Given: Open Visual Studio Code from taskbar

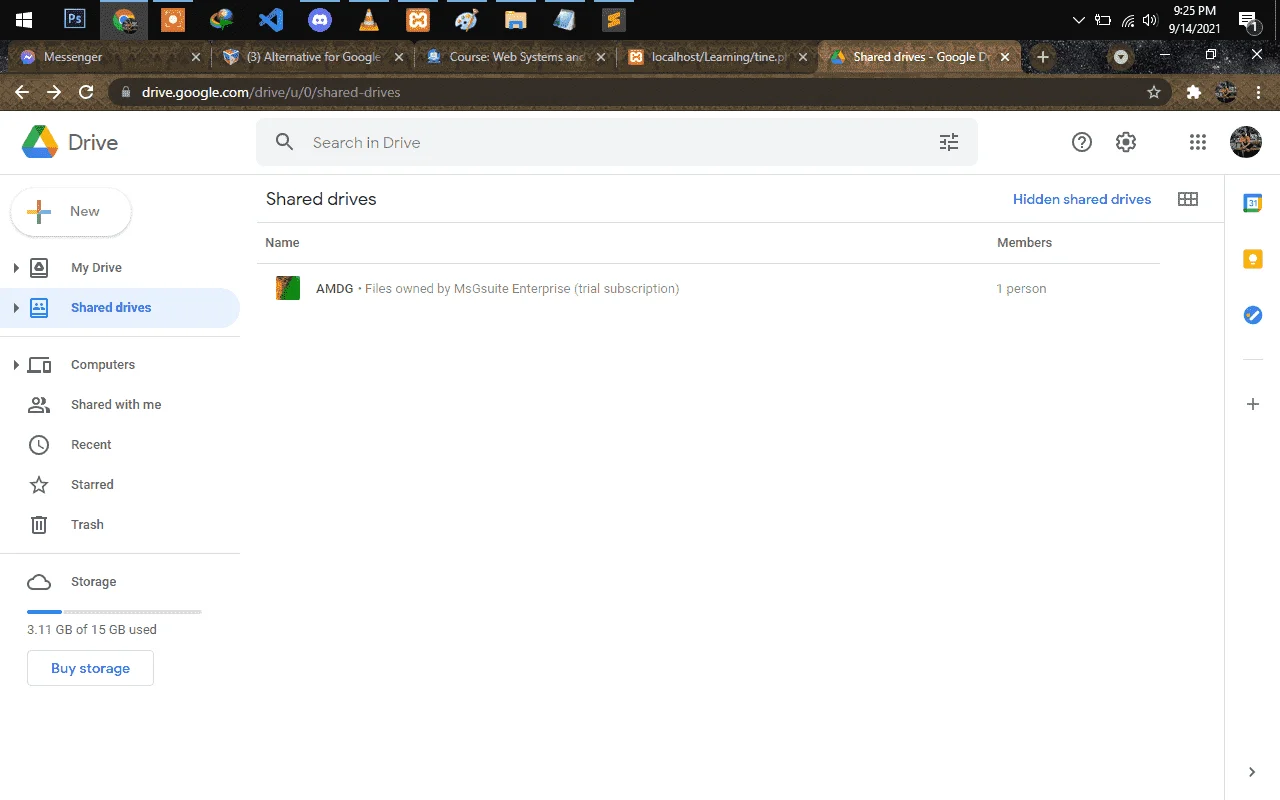Looking at the screenshot, I should coord(271,19).
